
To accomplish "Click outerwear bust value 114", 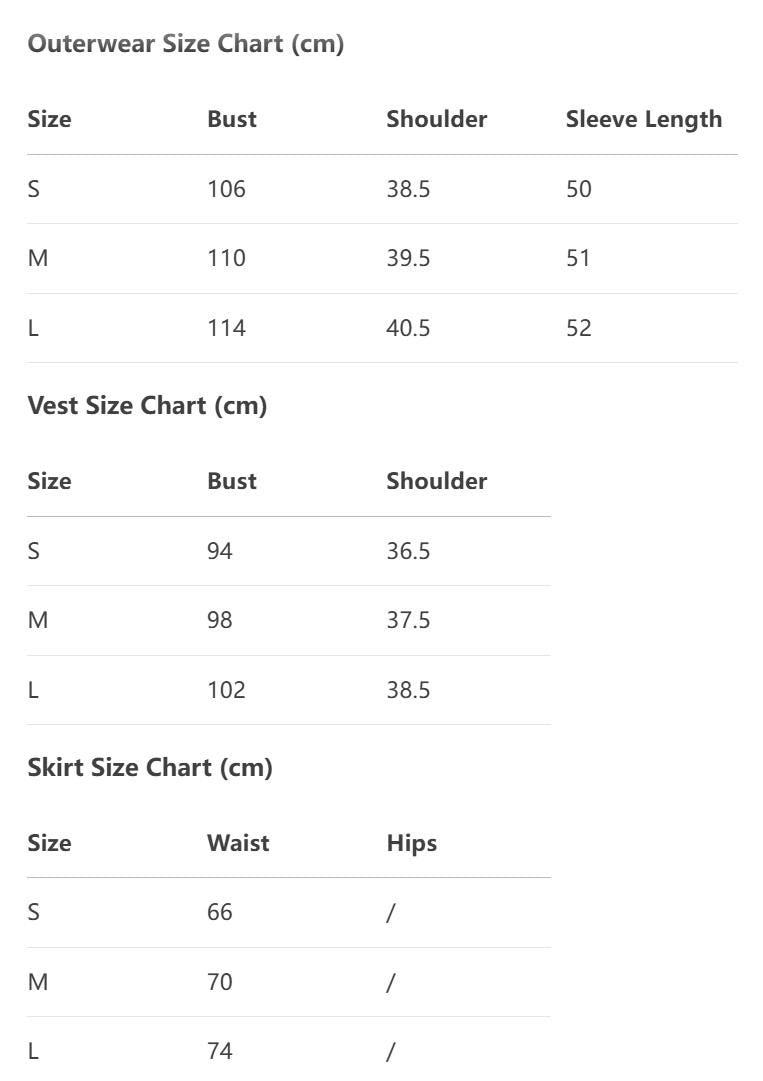I will click(226, 328).
